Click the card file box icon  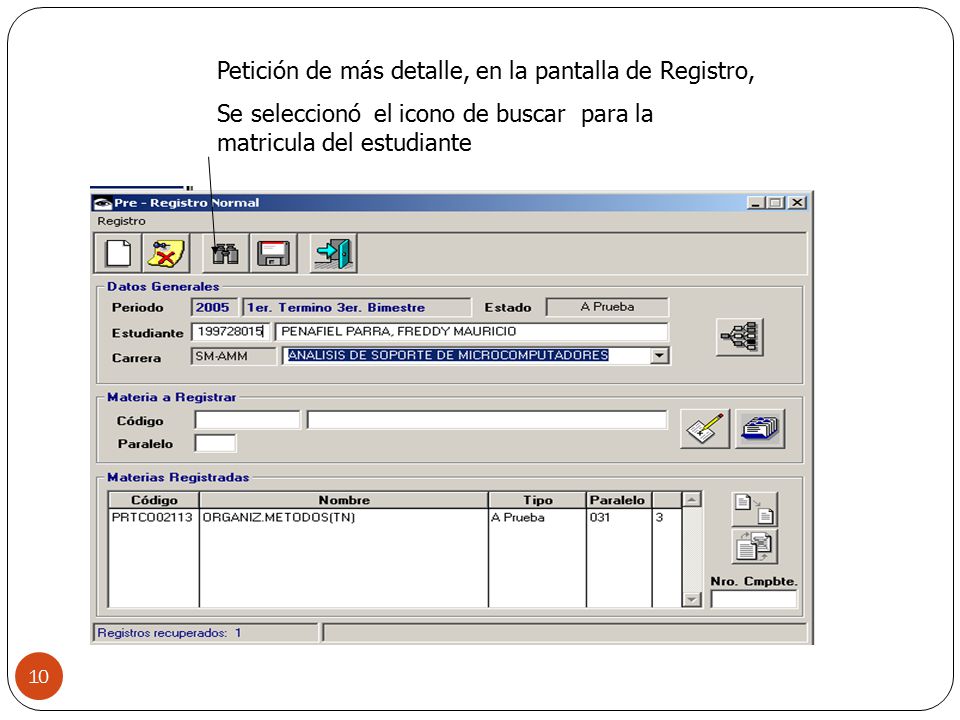(760, 429)
